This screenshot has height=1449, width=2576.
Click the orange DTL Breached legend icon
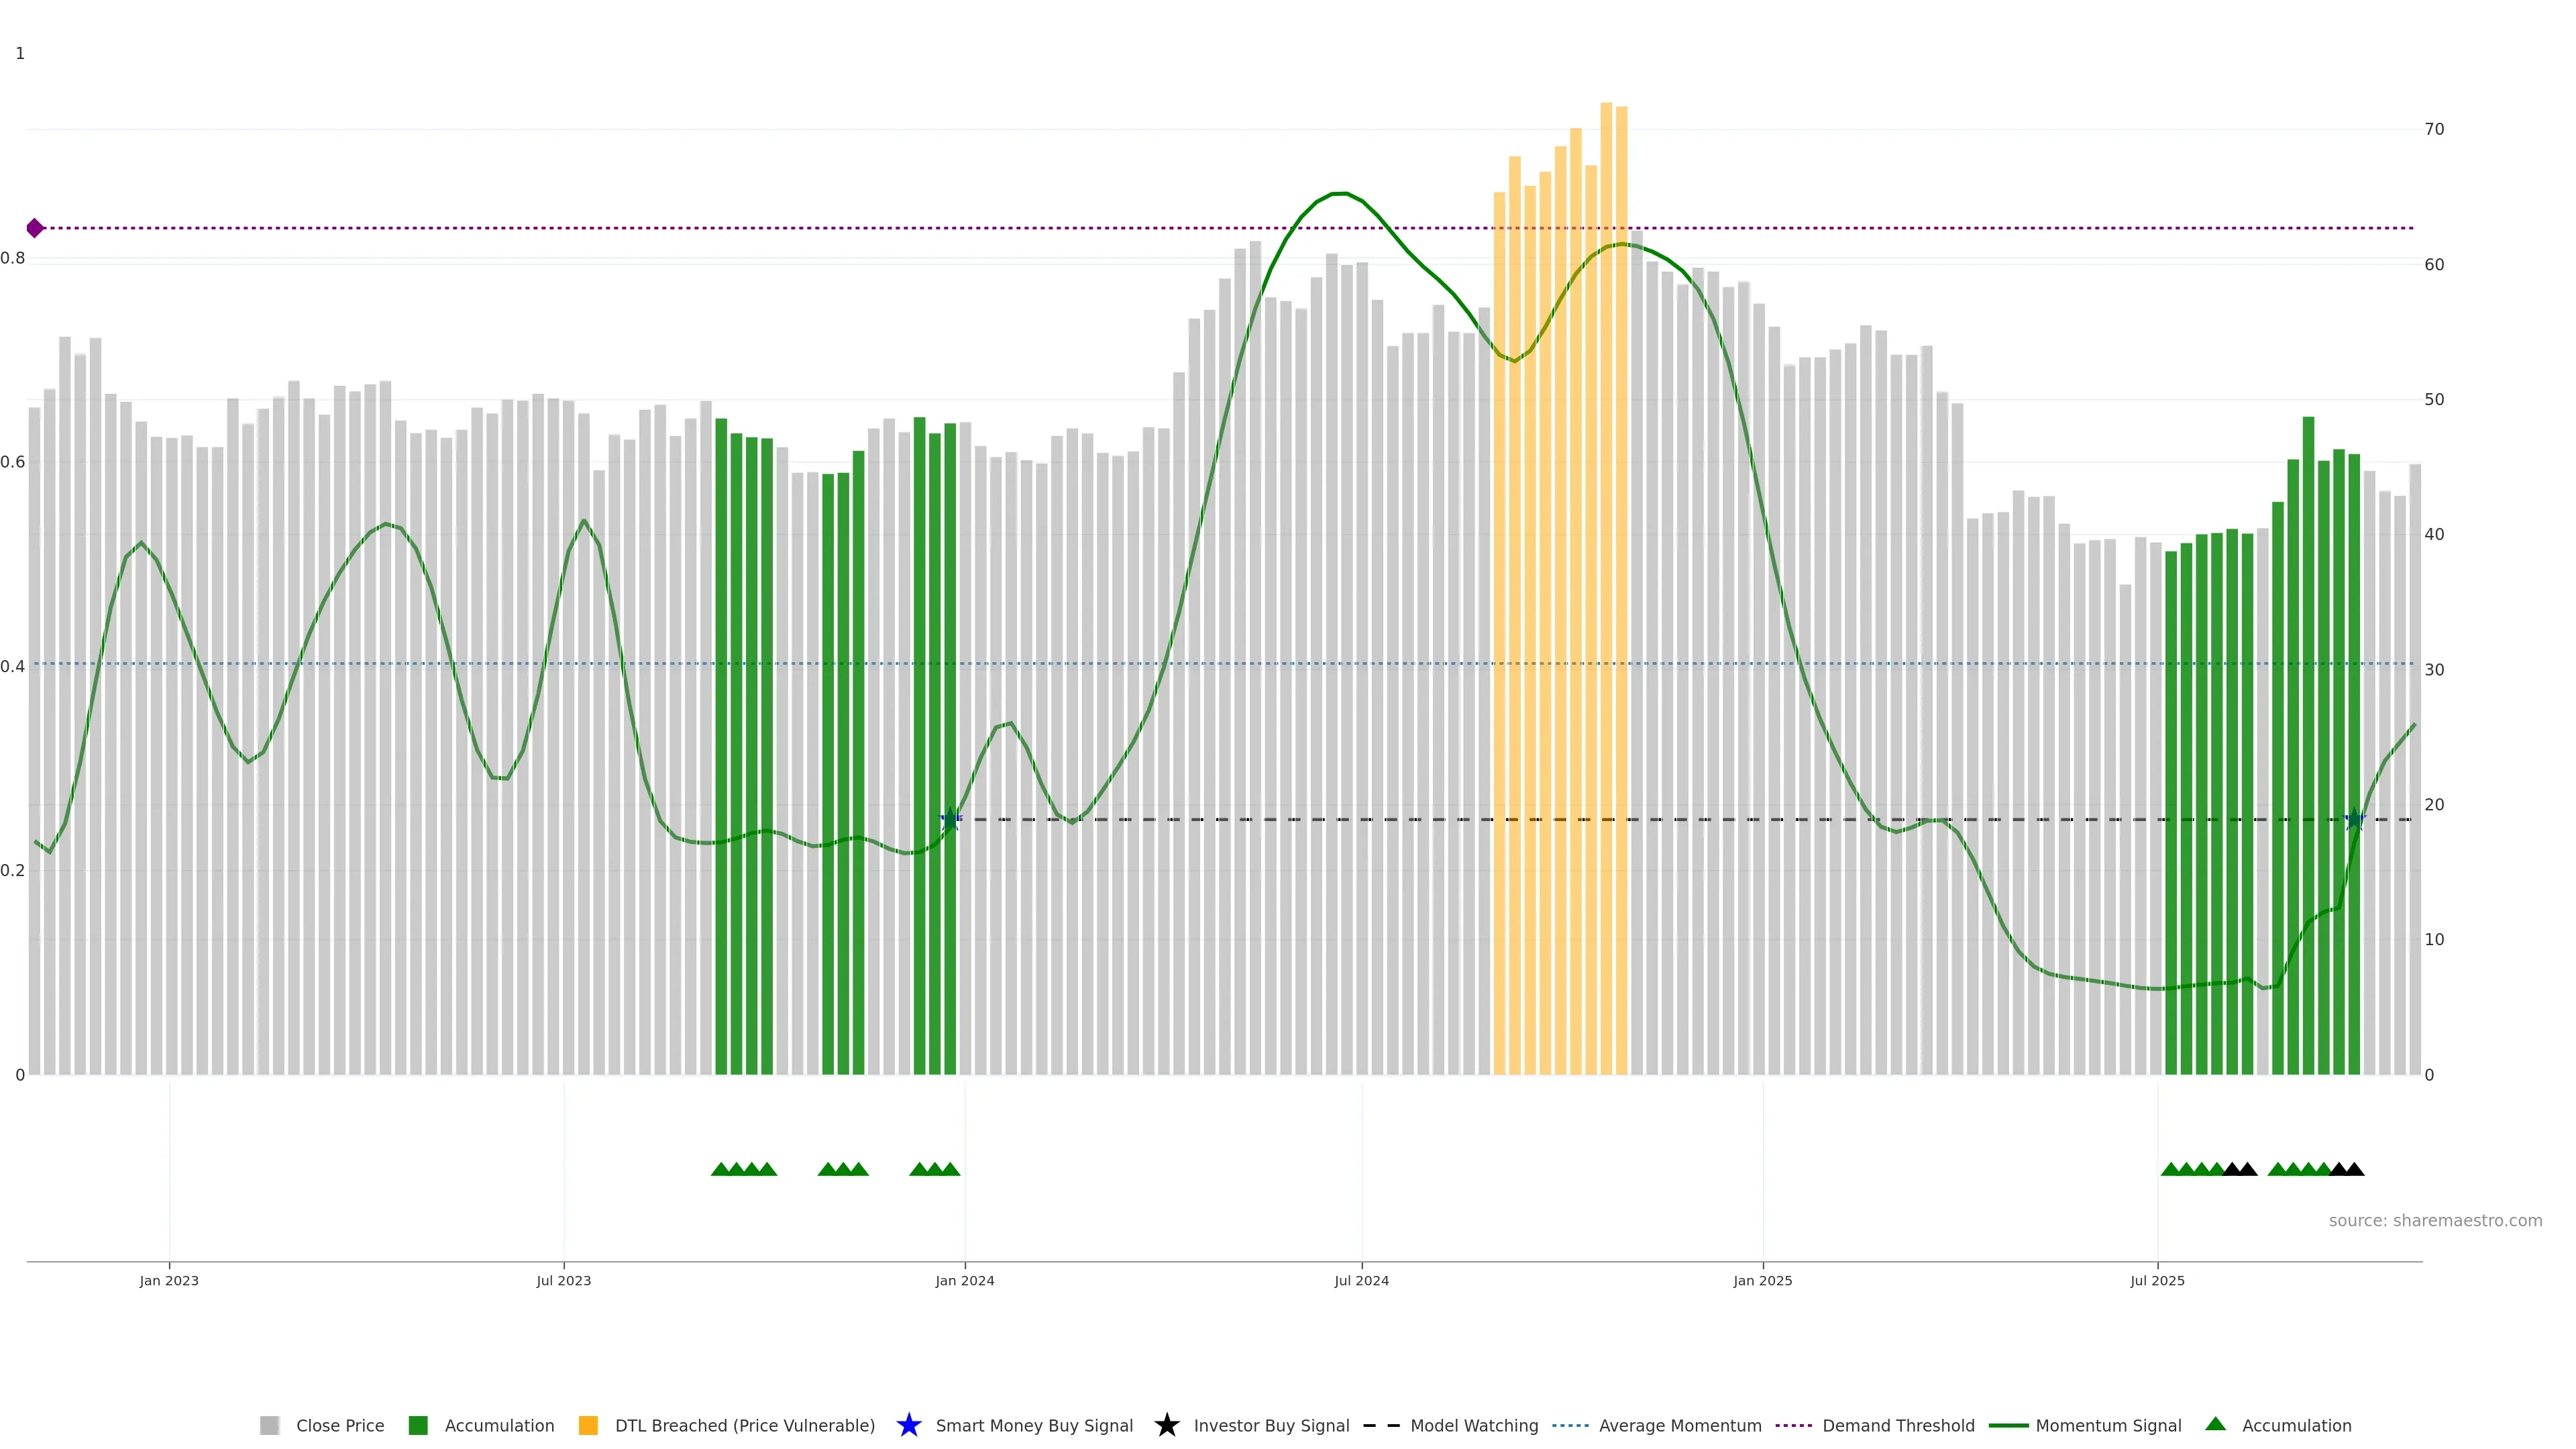(x=588, y=1425)
